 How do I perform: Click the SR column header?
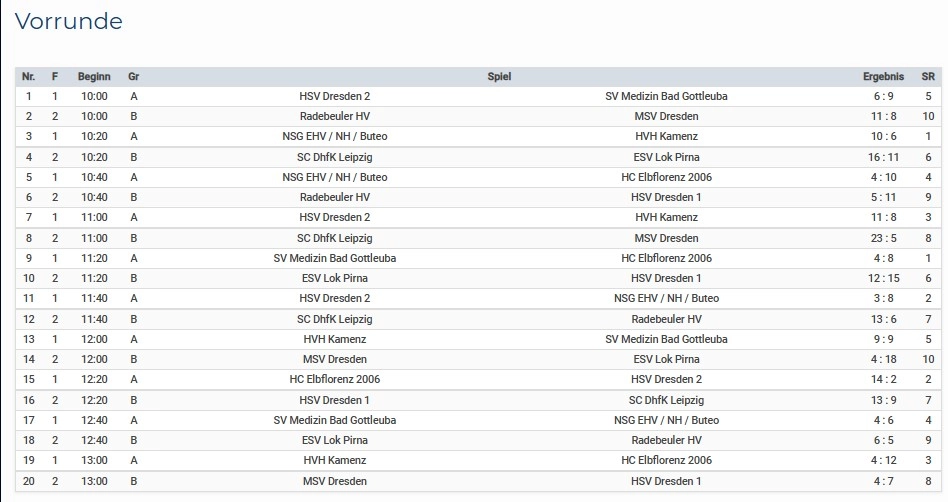coord(928,77)
